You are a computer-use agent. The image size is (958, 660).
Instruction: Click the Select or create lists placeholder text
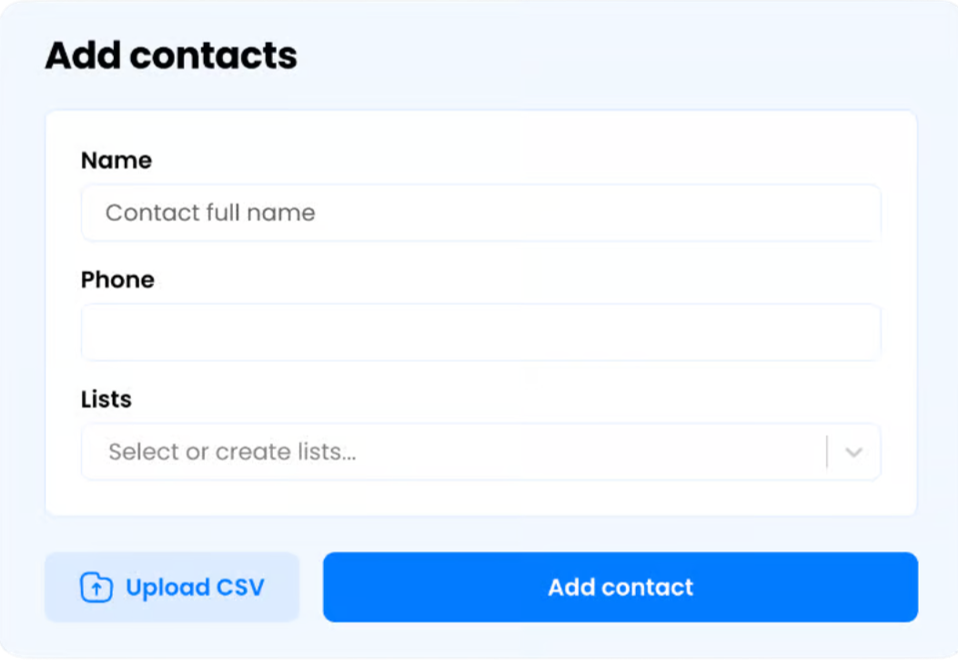point(232,452)
